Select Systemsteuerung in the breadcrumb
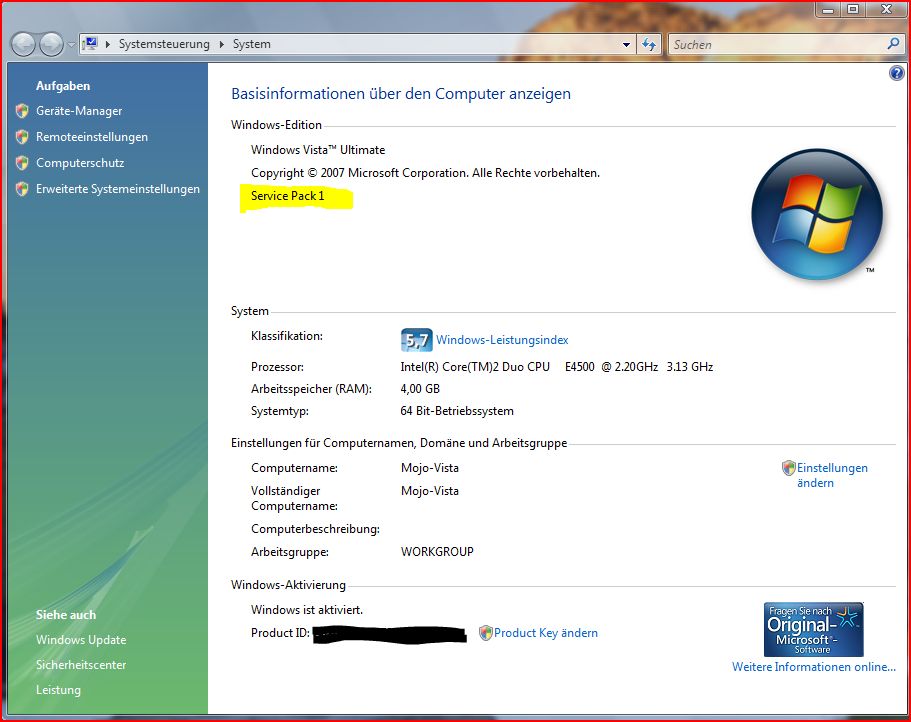Viewport: 911px width, 722px height. coord(164,44)
